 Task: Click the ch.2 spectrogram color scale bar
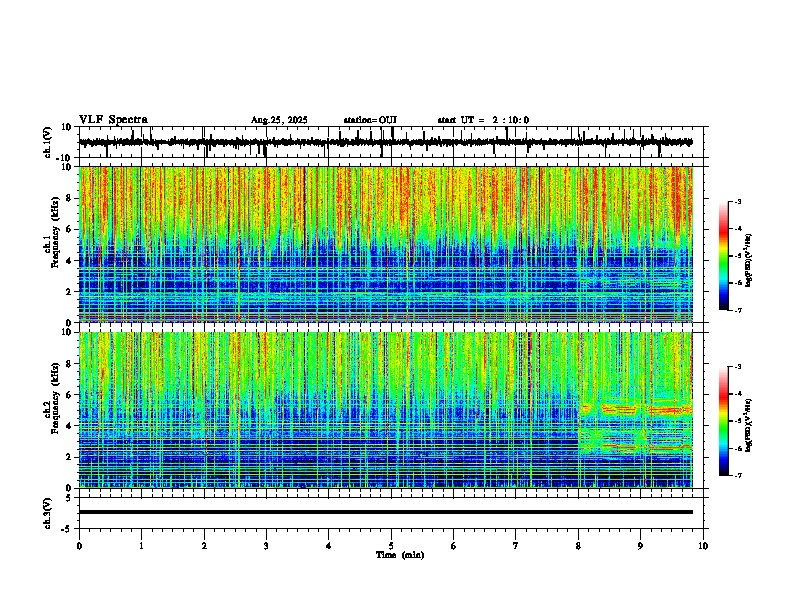click(x=724, y=421)
